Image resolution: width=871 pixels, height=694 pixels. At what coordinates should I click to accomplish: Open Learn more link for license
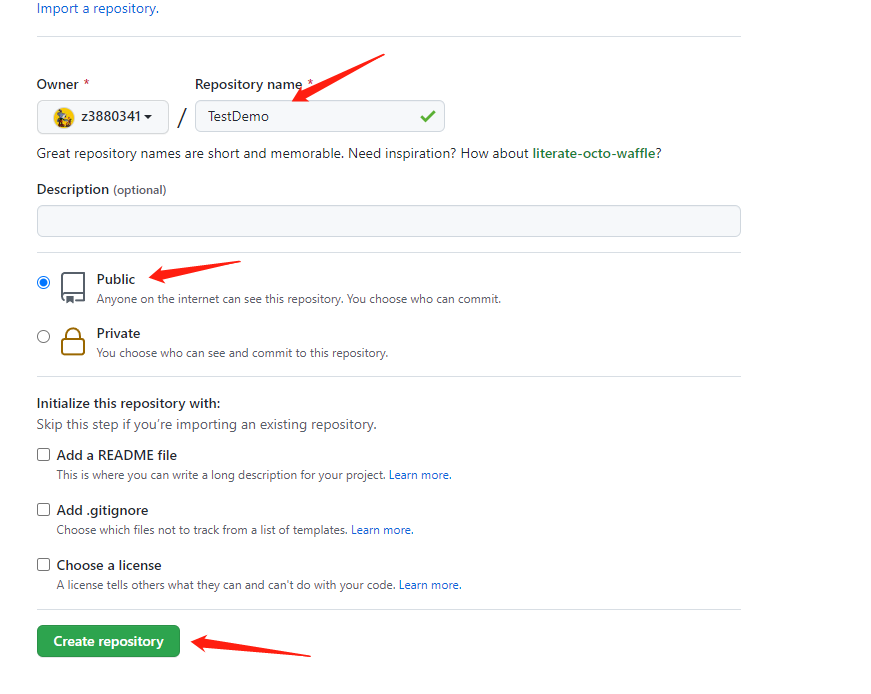430,585
